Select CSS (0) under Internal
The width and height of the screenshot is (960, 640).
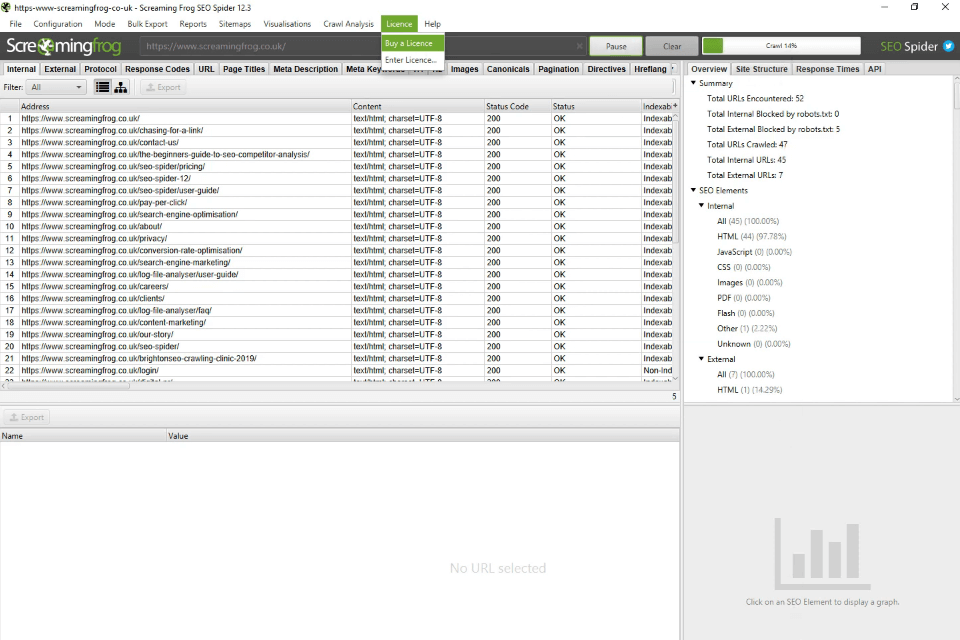743,267
